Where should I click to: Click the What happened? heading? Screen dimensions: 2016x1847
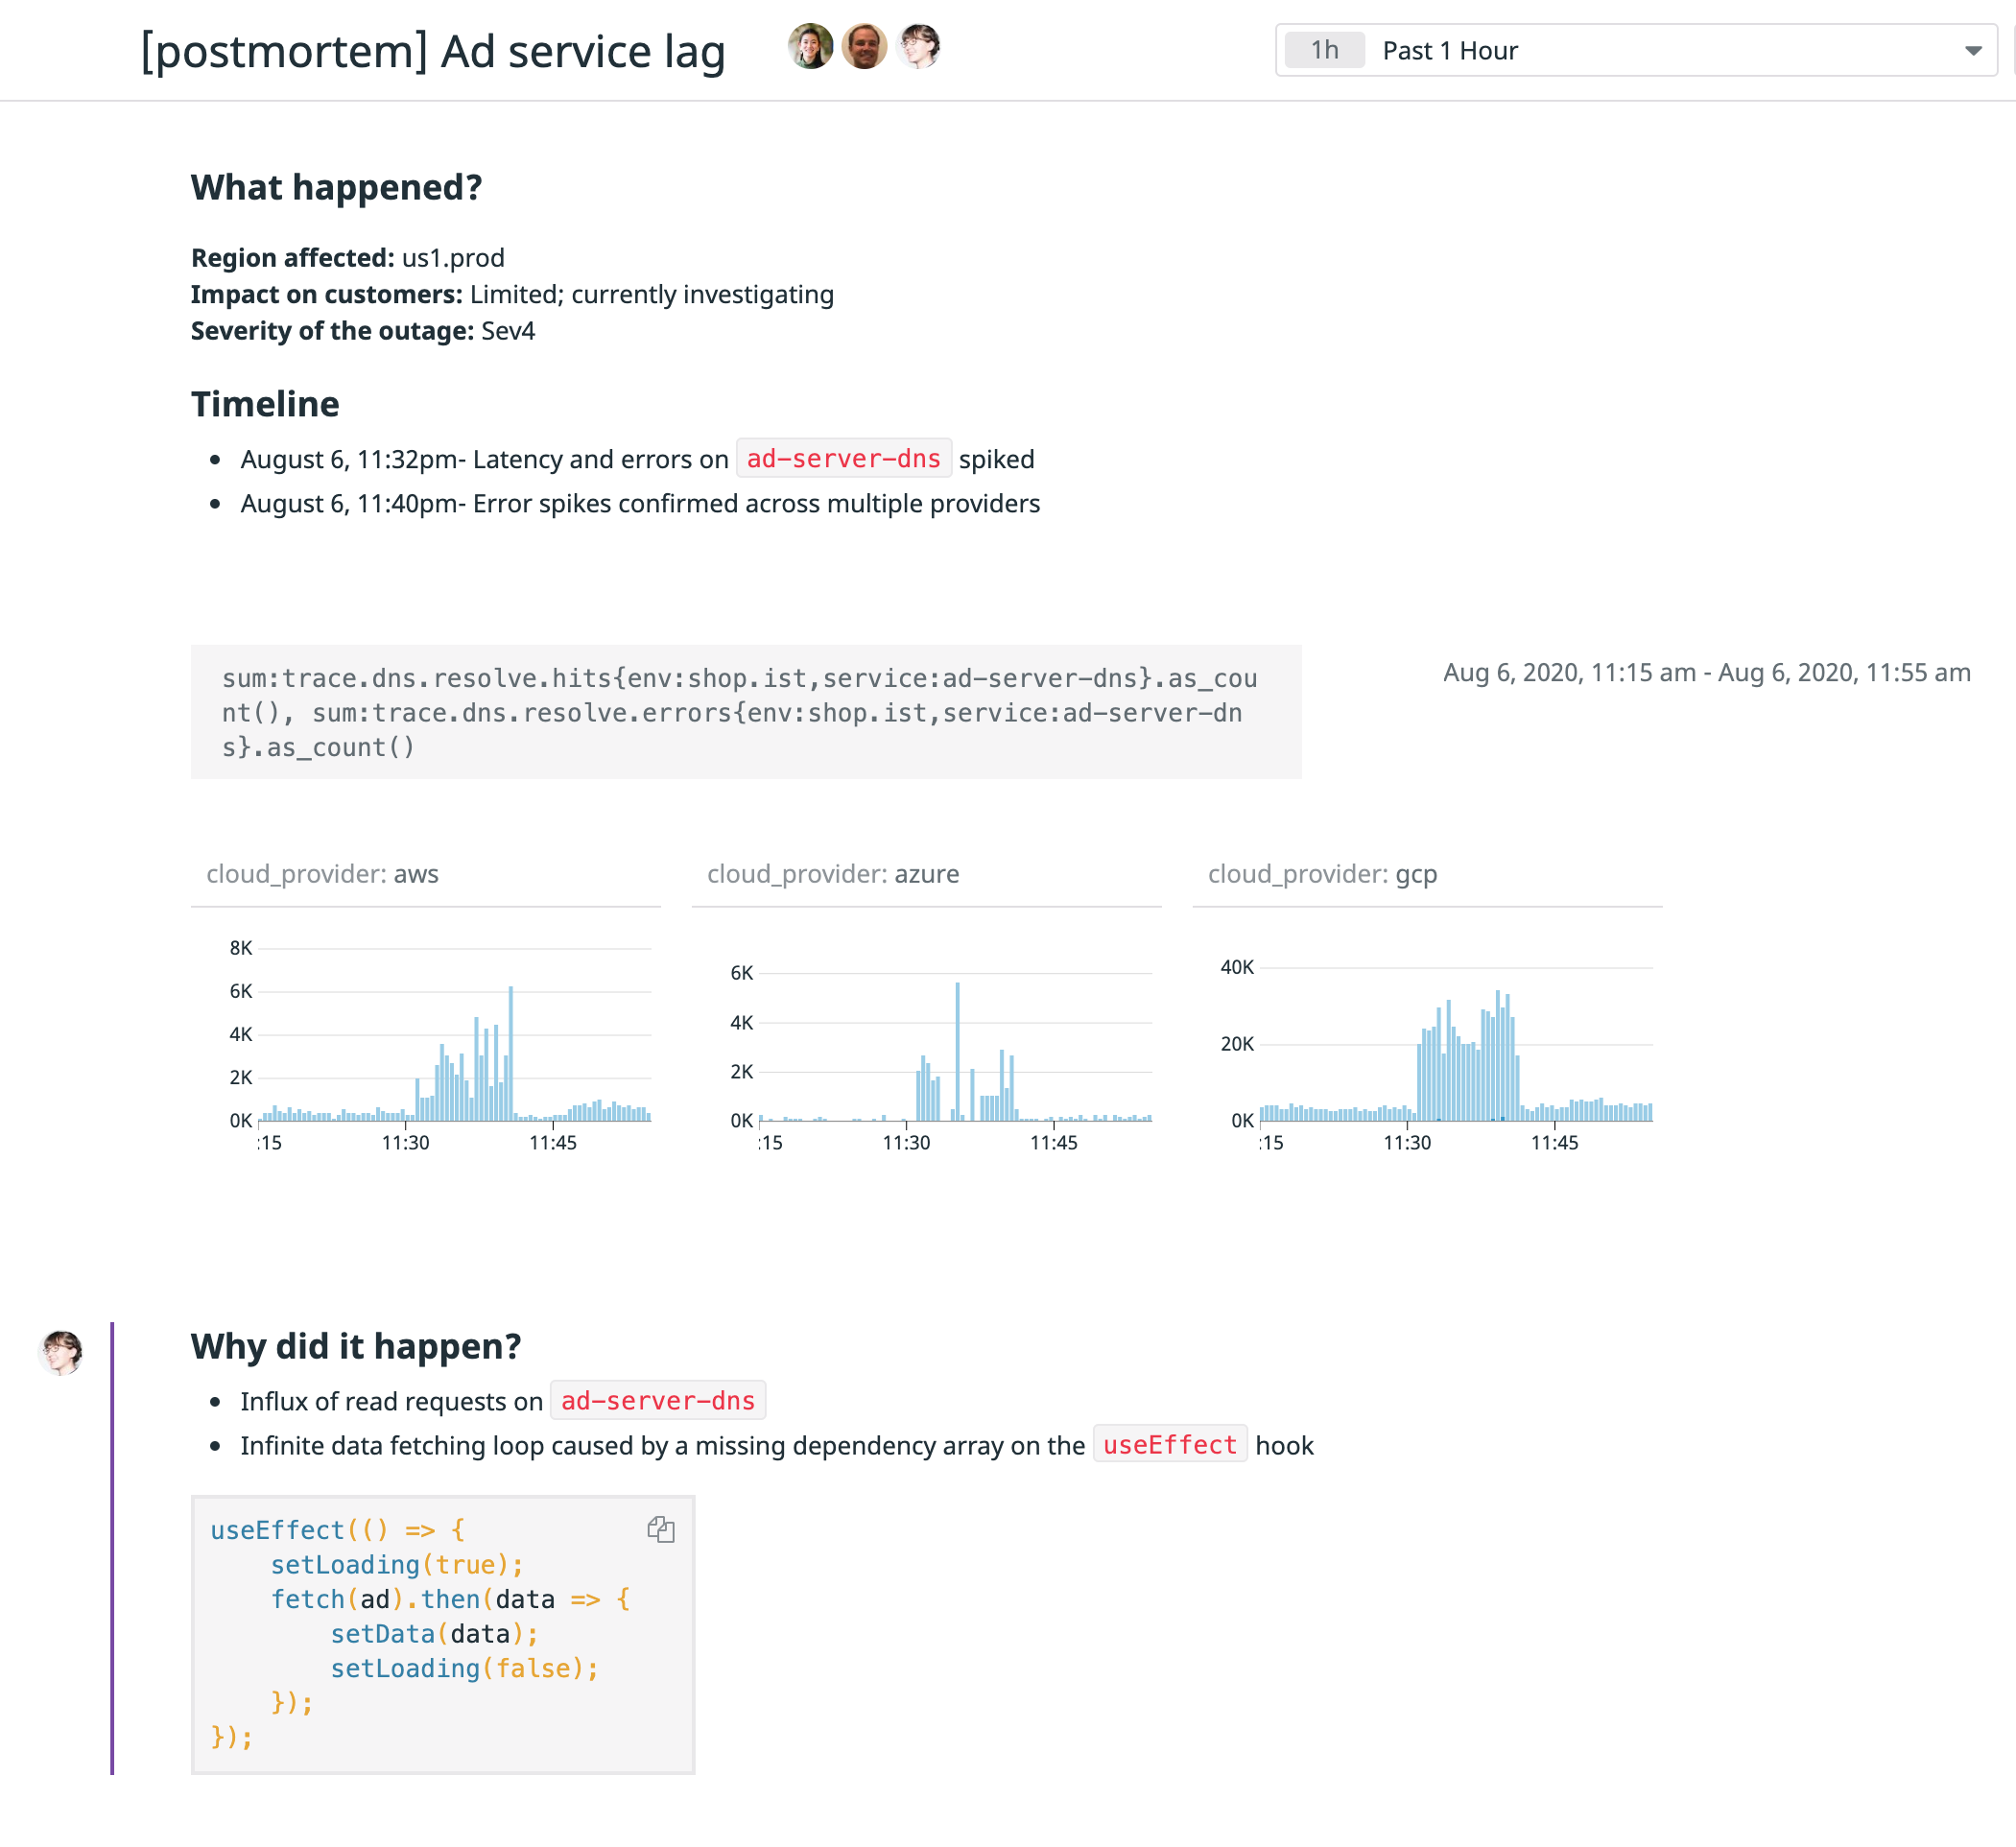336,187
